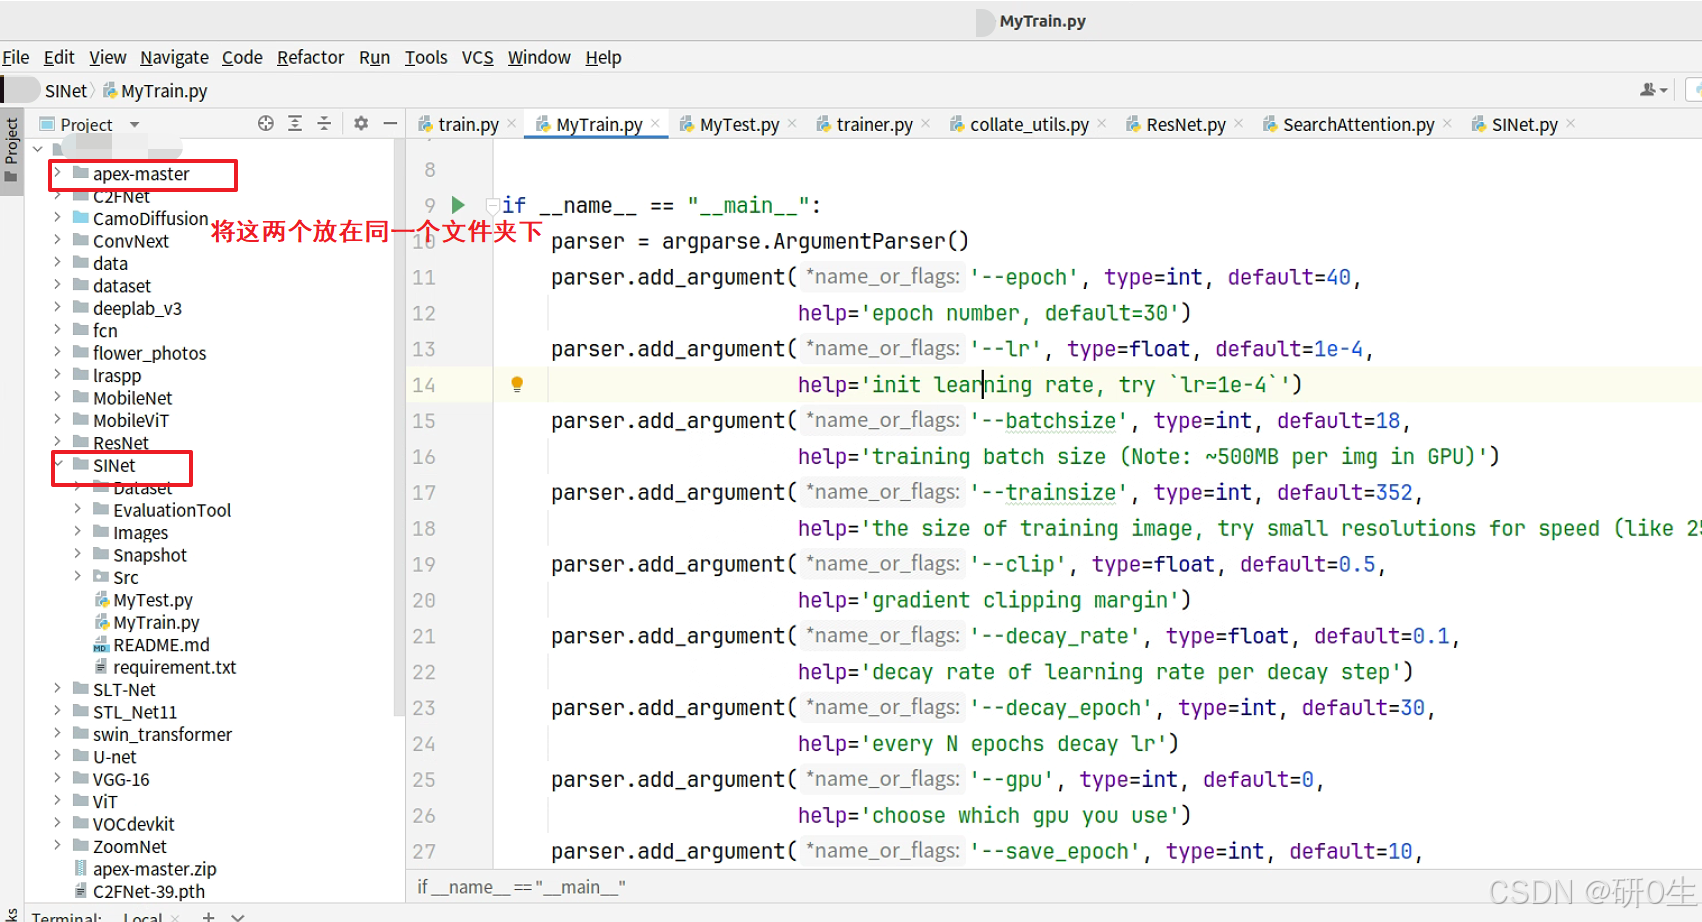
Task: Click the collapse all icon in Project panel
Action: click(x=324, y=123)
